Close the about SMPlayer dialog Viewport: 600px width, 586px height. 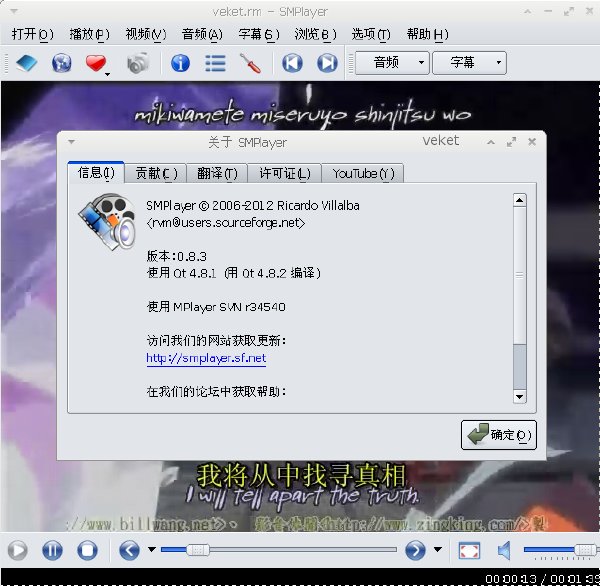coord(532,142)
